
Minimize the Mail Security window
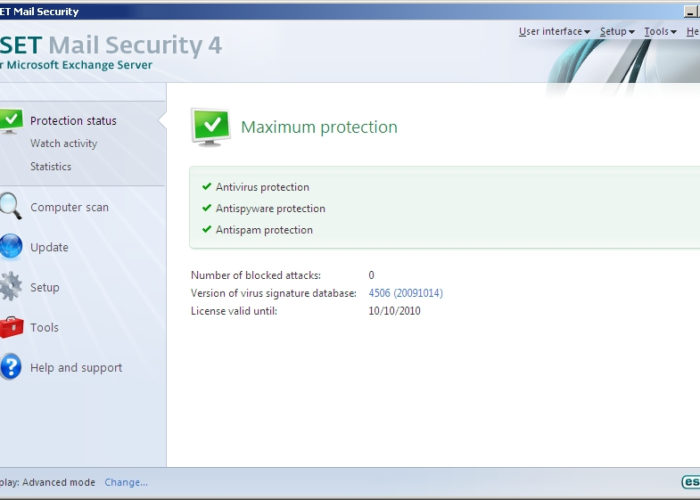click(x=690, y=12)
